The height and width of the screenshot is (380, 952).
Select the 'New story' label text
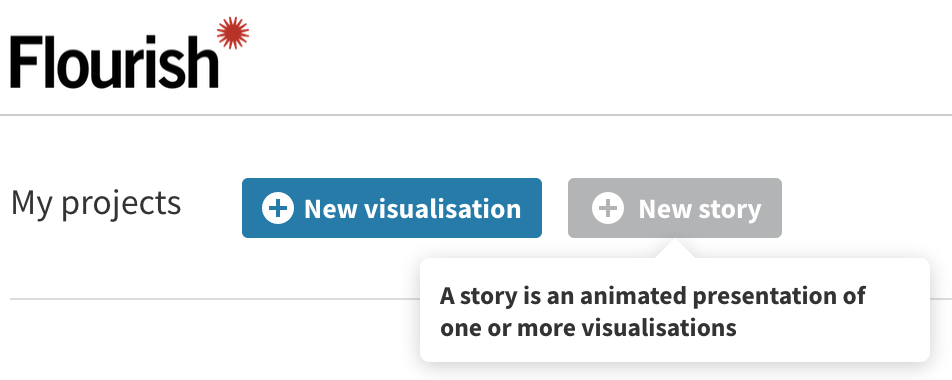coord(699,209)
